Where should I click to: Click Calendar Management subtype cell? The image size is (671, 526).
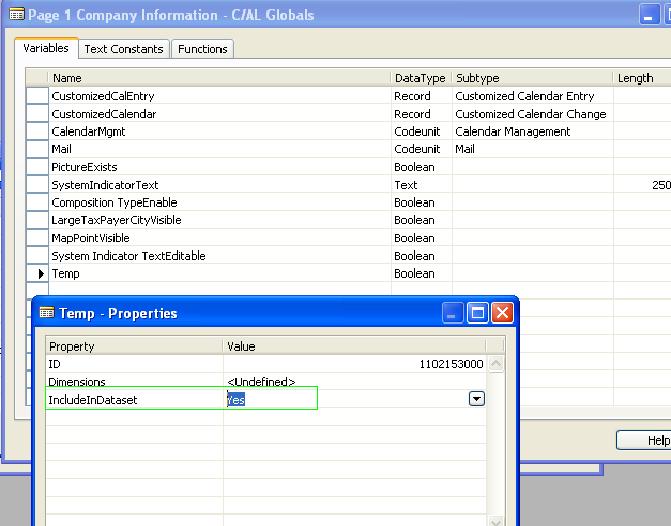532,131
